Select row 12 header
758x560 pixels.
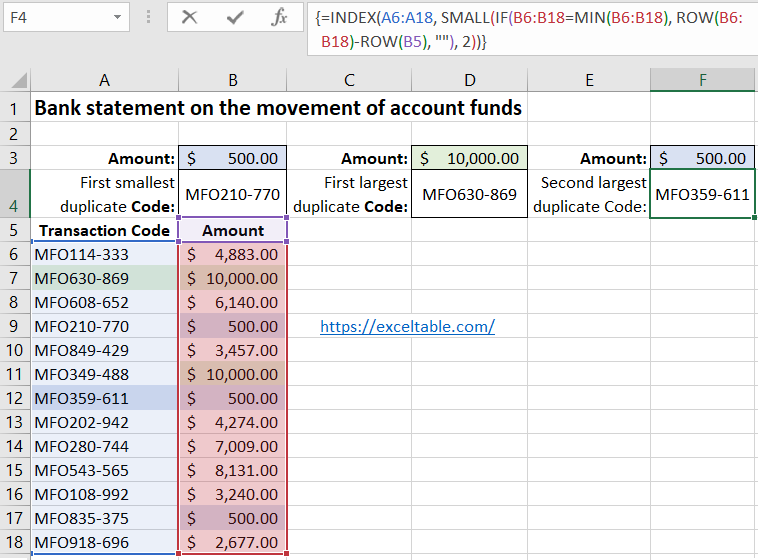tap(15, 397)
